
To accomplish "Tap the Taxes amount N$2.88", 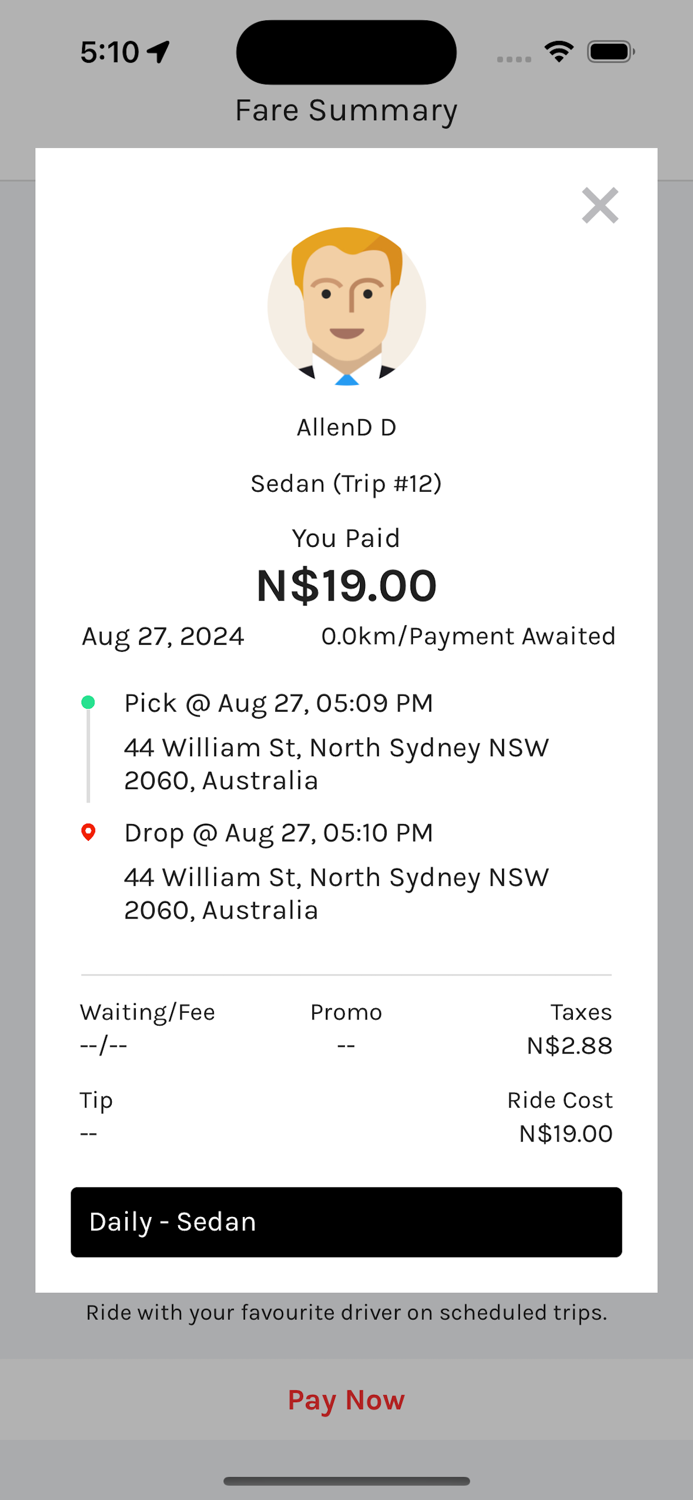I will (x=570, y=1045).
